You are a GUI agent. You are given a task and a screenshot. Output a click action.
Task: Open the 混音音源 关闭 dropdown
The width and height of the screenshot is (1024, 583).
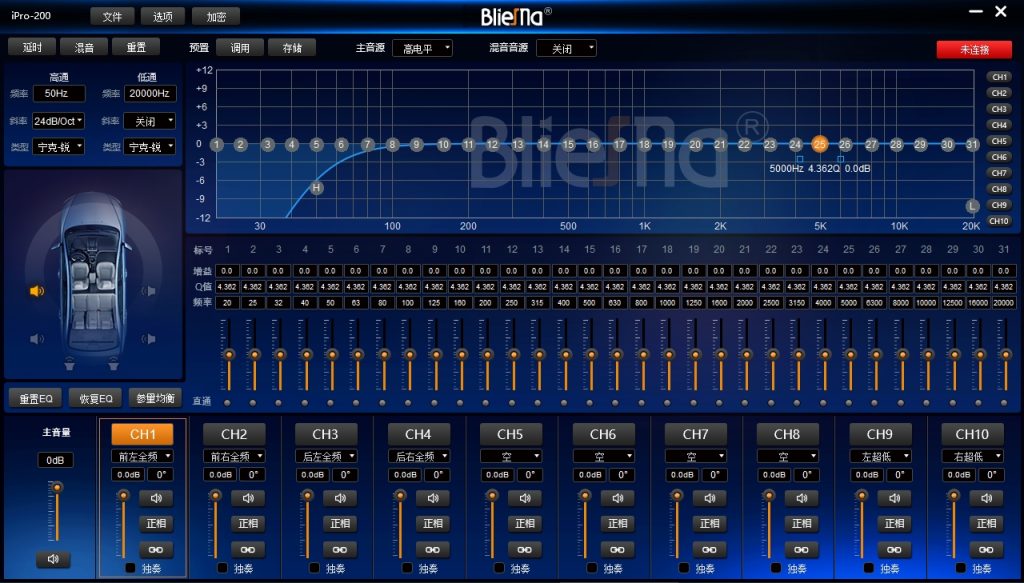(566, 48)
